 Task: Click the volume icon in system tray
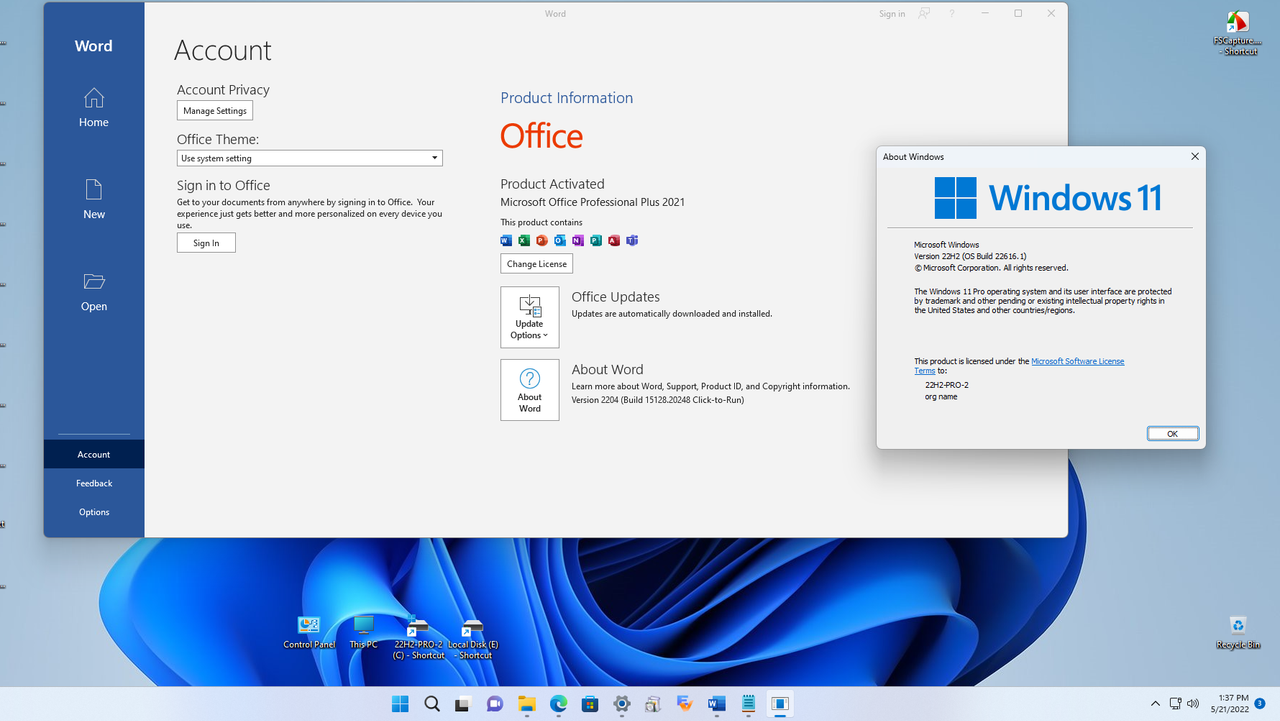[x=1192, y=704]
